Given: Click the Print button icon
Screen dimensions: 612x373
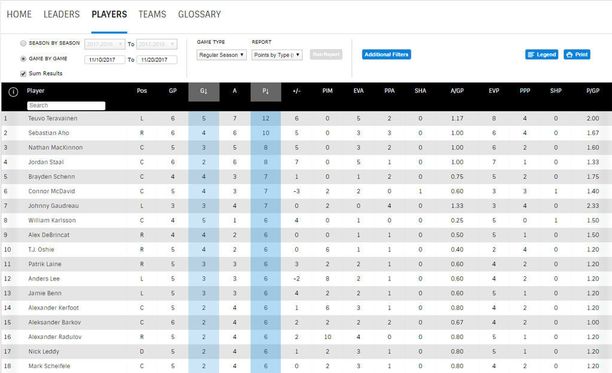Looking at the screenshot, I should click(569, 55).
